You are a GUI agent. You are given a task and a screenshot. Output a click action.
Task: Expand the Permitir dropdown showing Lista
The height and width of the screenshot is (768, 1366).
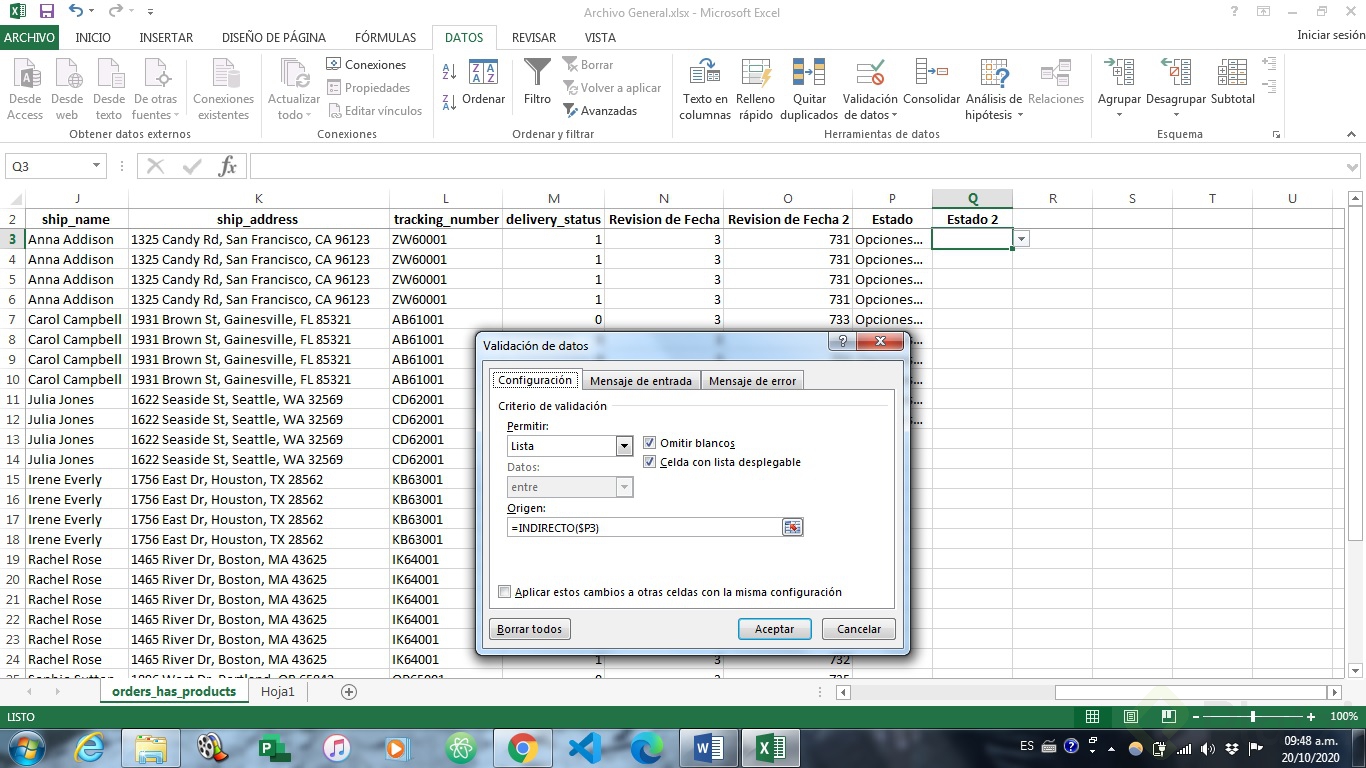624,446
